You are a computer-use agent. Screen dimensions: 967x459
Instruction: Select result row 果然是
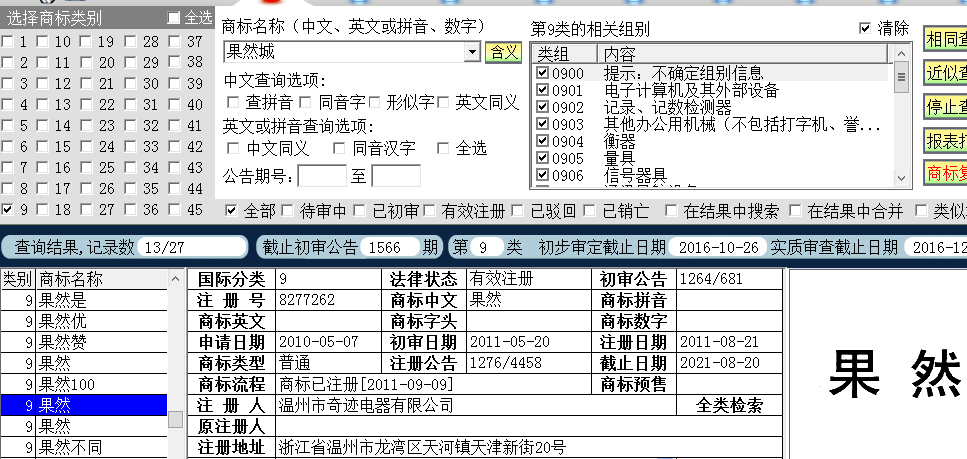(x=84, y=300)
